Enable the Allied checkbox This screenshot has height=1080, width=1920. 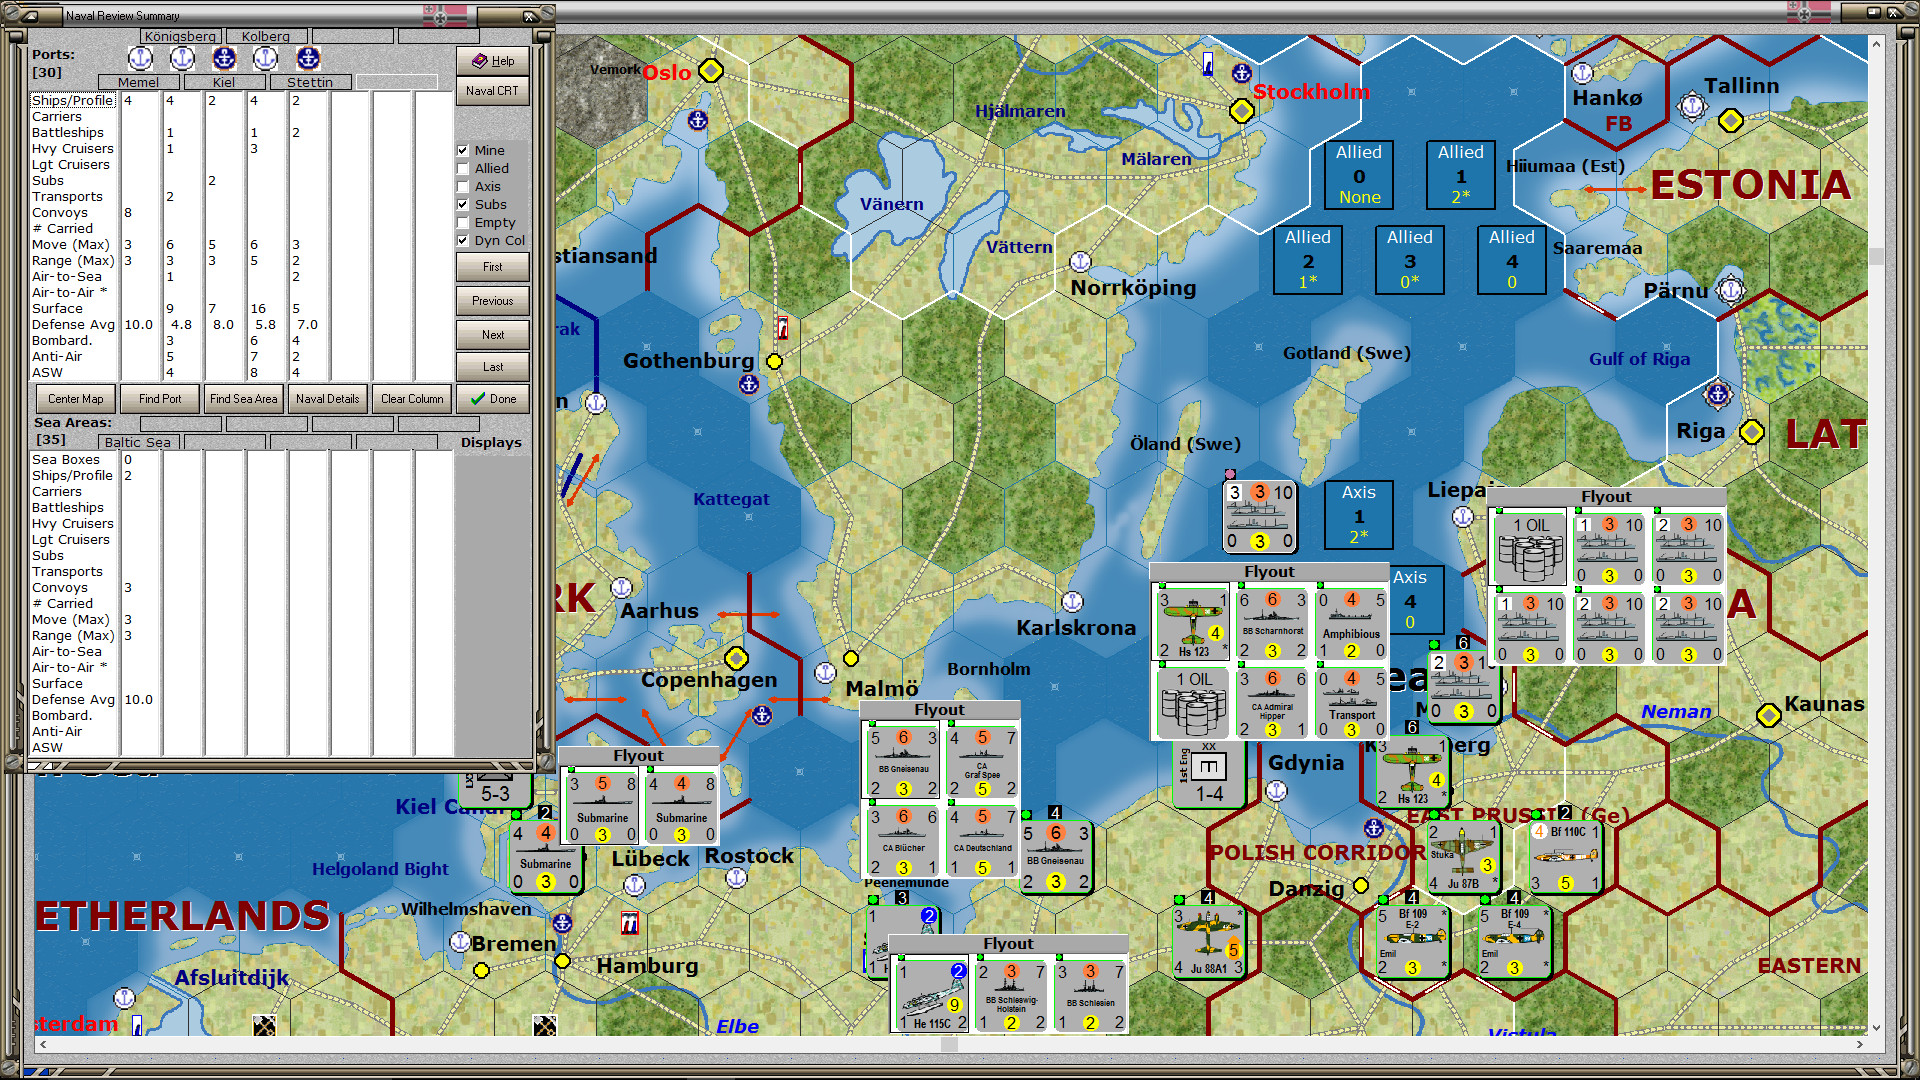point(463,169)
